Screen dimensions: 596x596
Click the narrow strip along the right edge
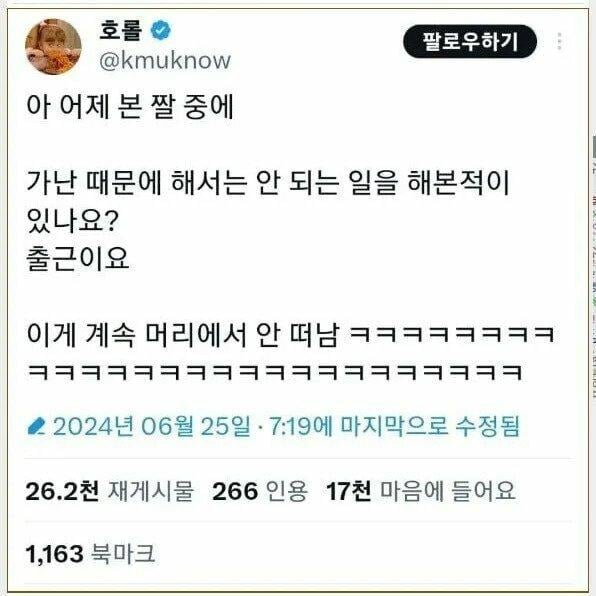pos(593,266)
